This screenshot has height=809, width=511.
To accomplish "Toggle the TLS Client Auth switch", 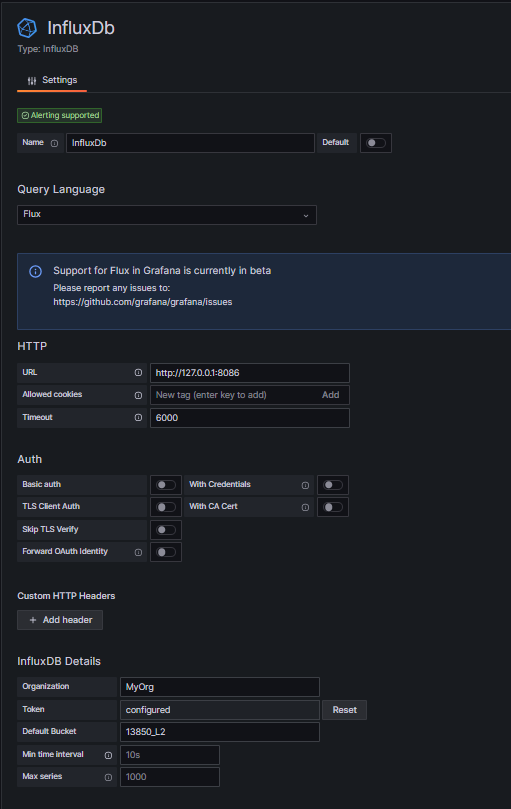I will (x=166, y=507).
